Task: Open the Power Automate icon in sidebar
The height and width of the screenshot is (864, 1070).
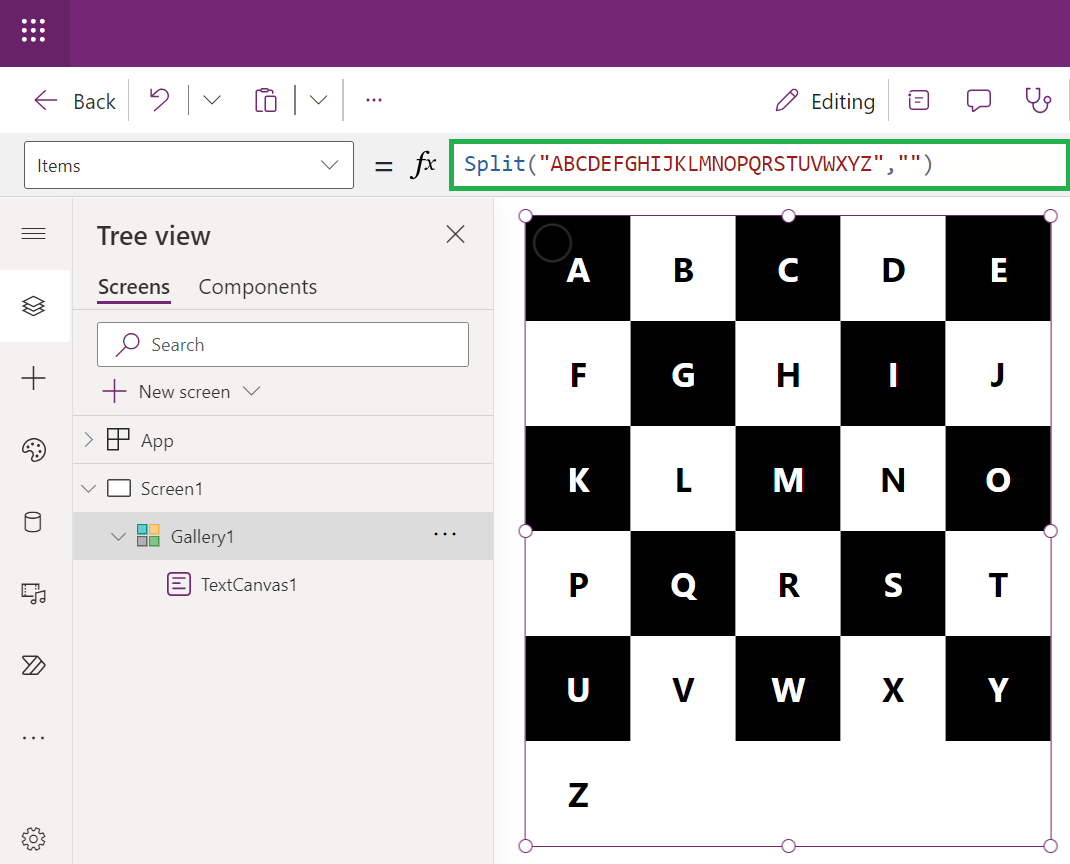Action: [x=33, y=665]
